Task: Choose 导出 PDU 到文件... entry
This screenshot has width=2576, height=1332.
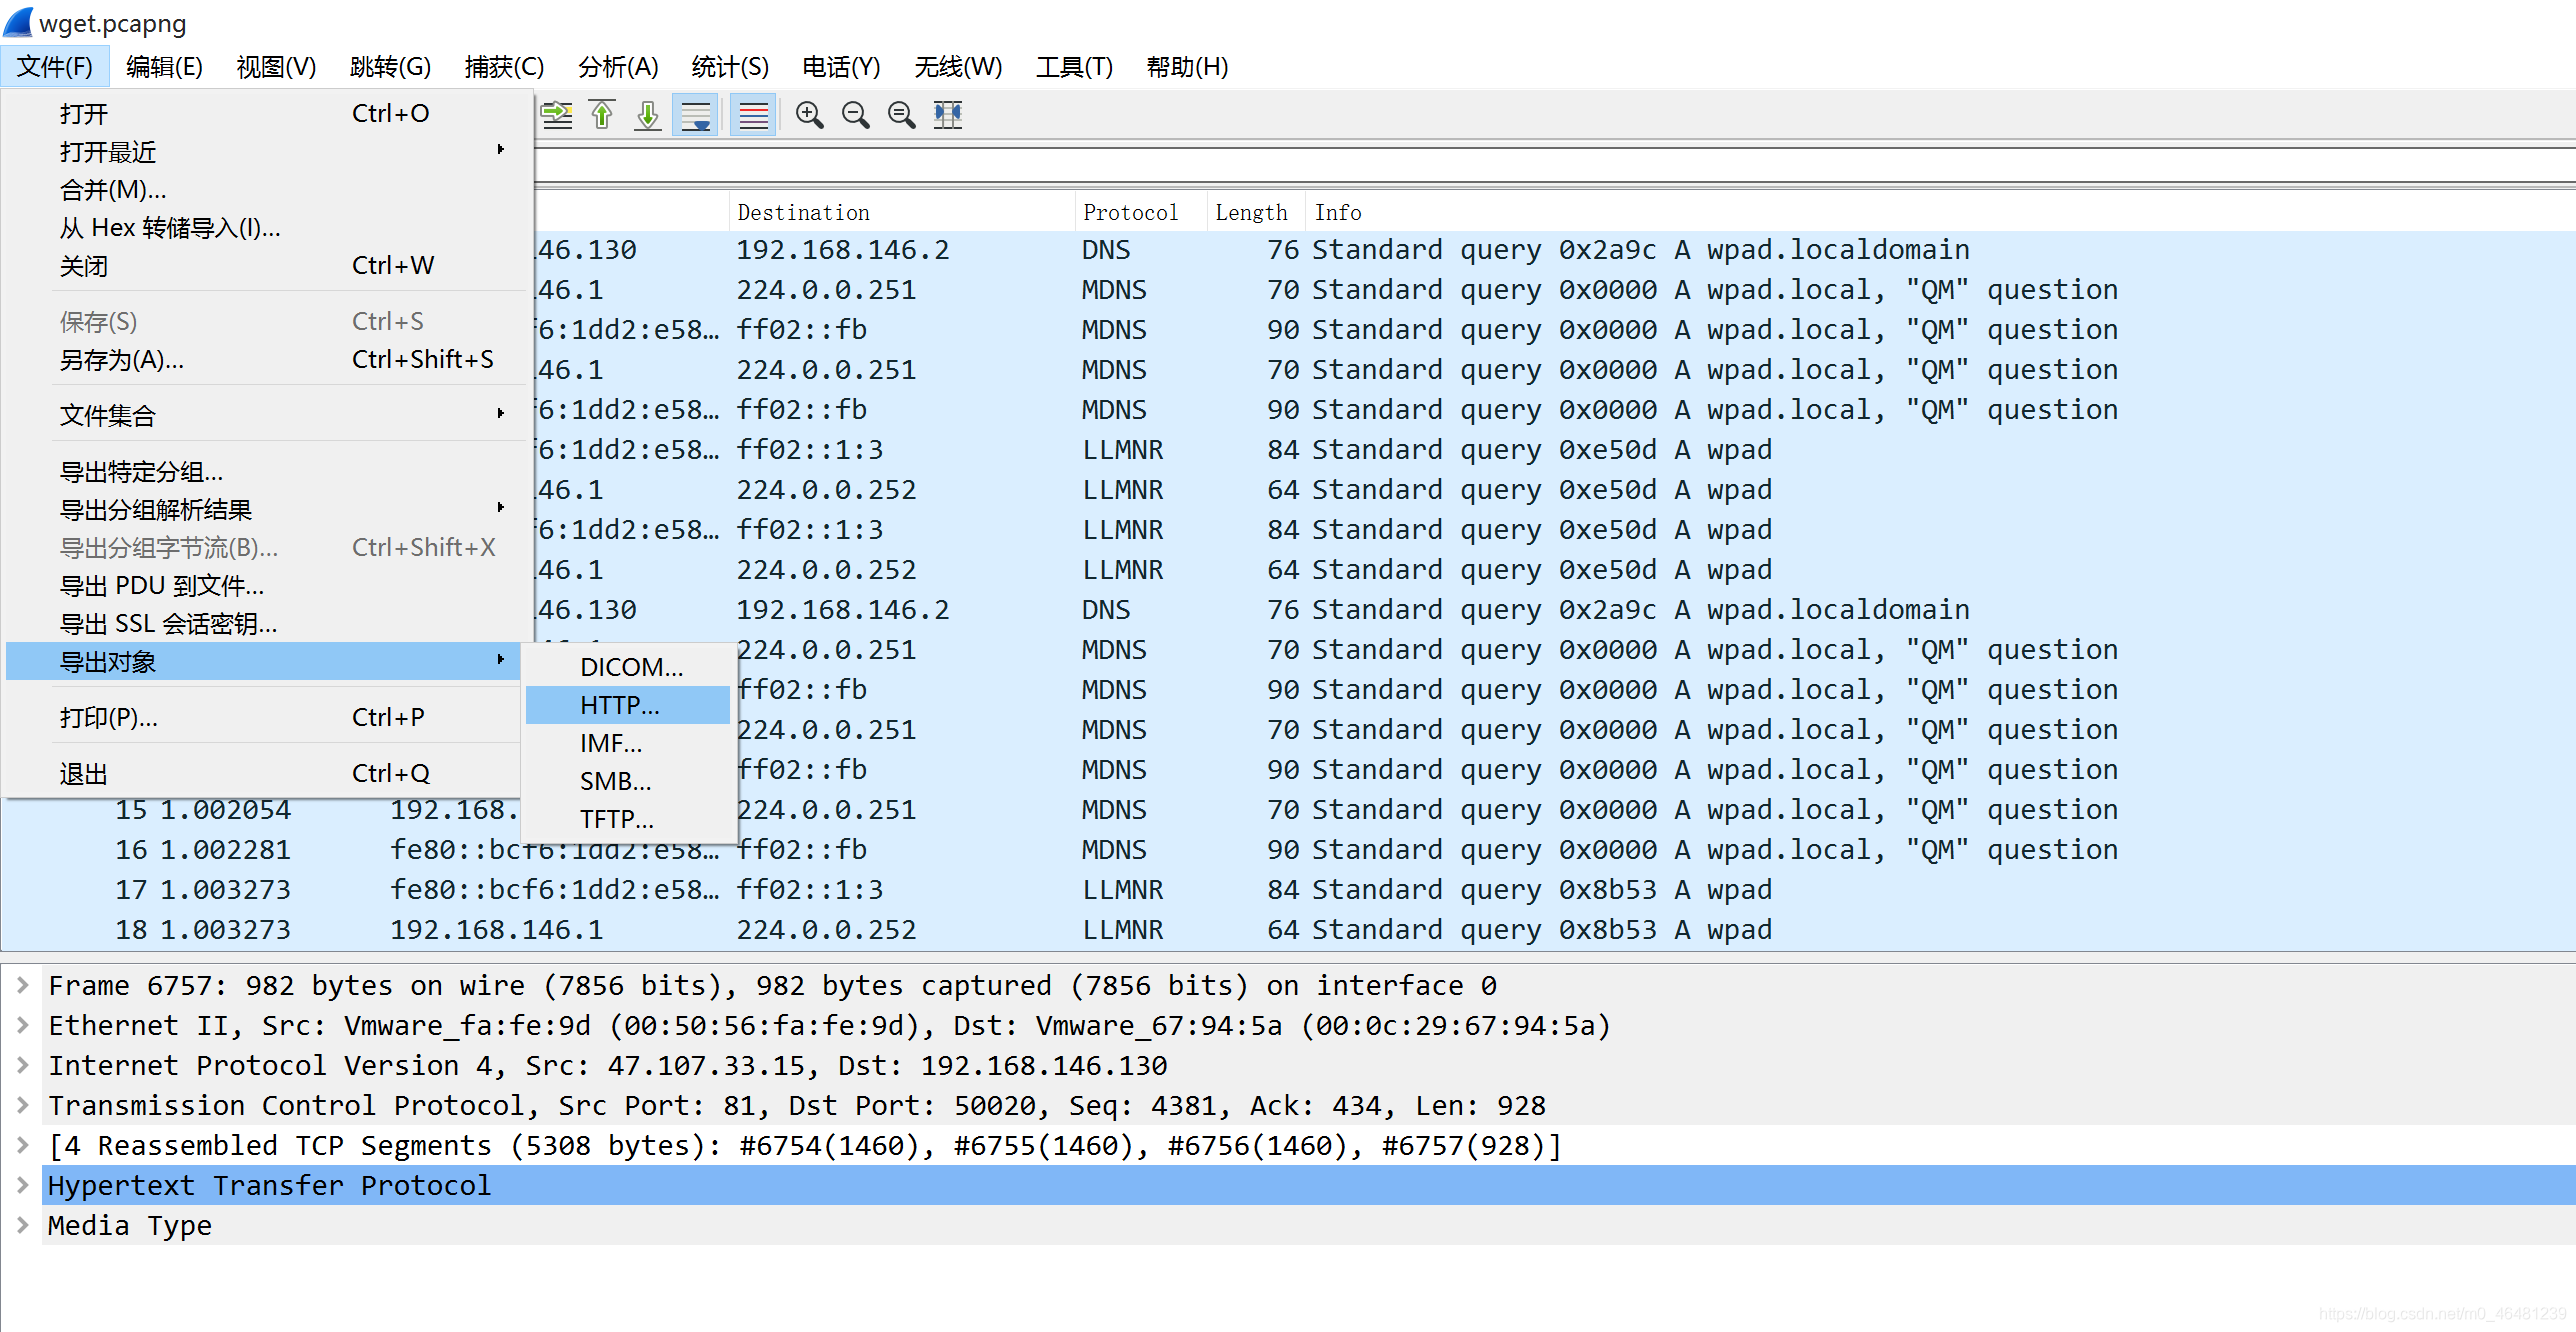Action: click(x=265, y=586)
